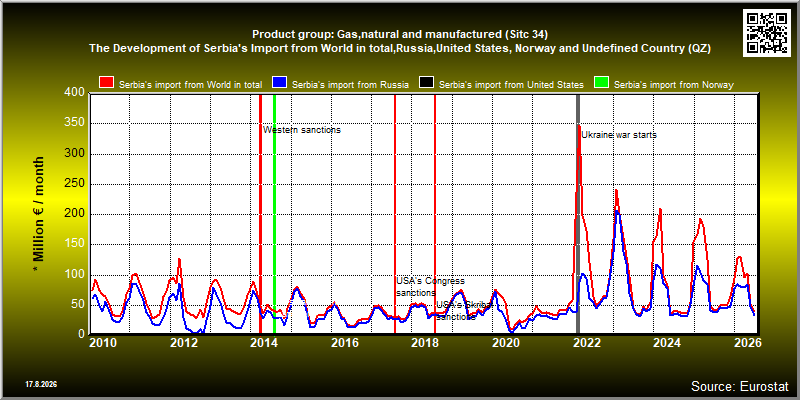Click the 'Development of Serbia's Import' subtitle line
The width and height of the screenshot is (800, 400).
400,48
